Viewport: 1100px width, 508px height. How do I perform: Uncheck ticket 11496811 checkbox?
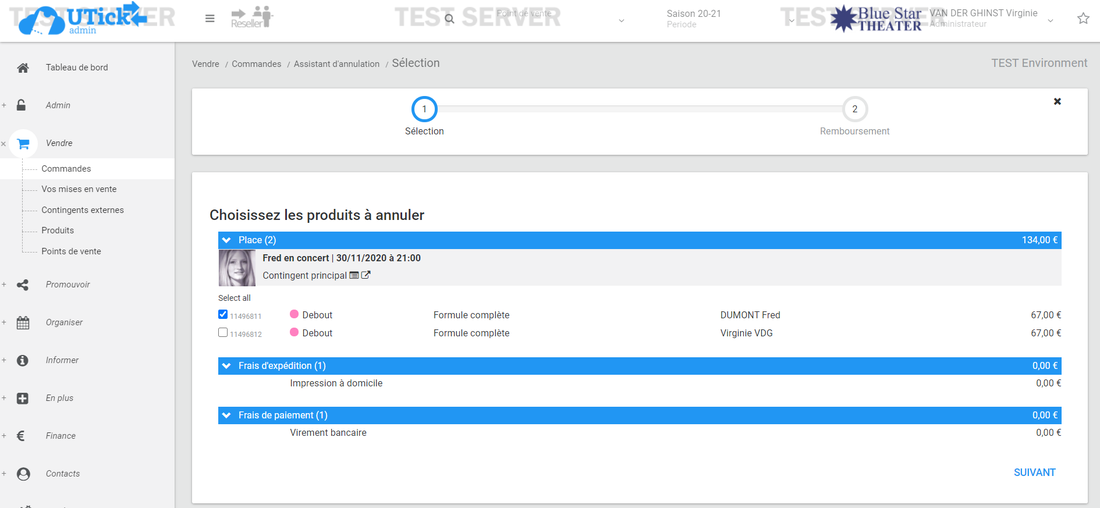click(223, 314)
